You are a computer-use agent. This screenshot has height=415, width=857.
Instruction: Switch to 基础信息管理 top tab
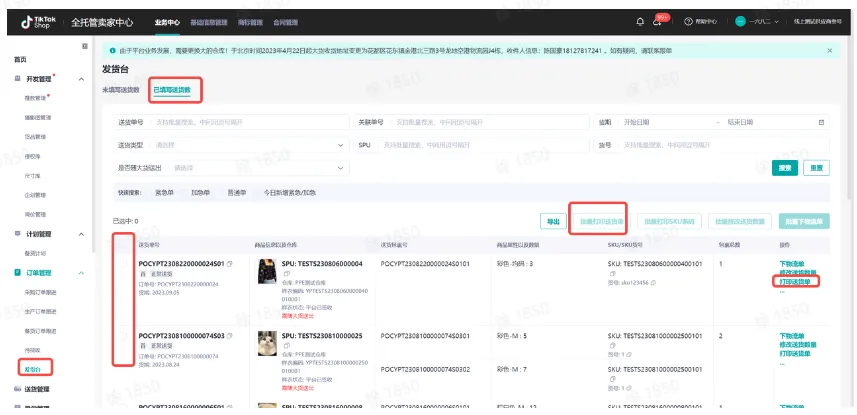tap(208, 22)
